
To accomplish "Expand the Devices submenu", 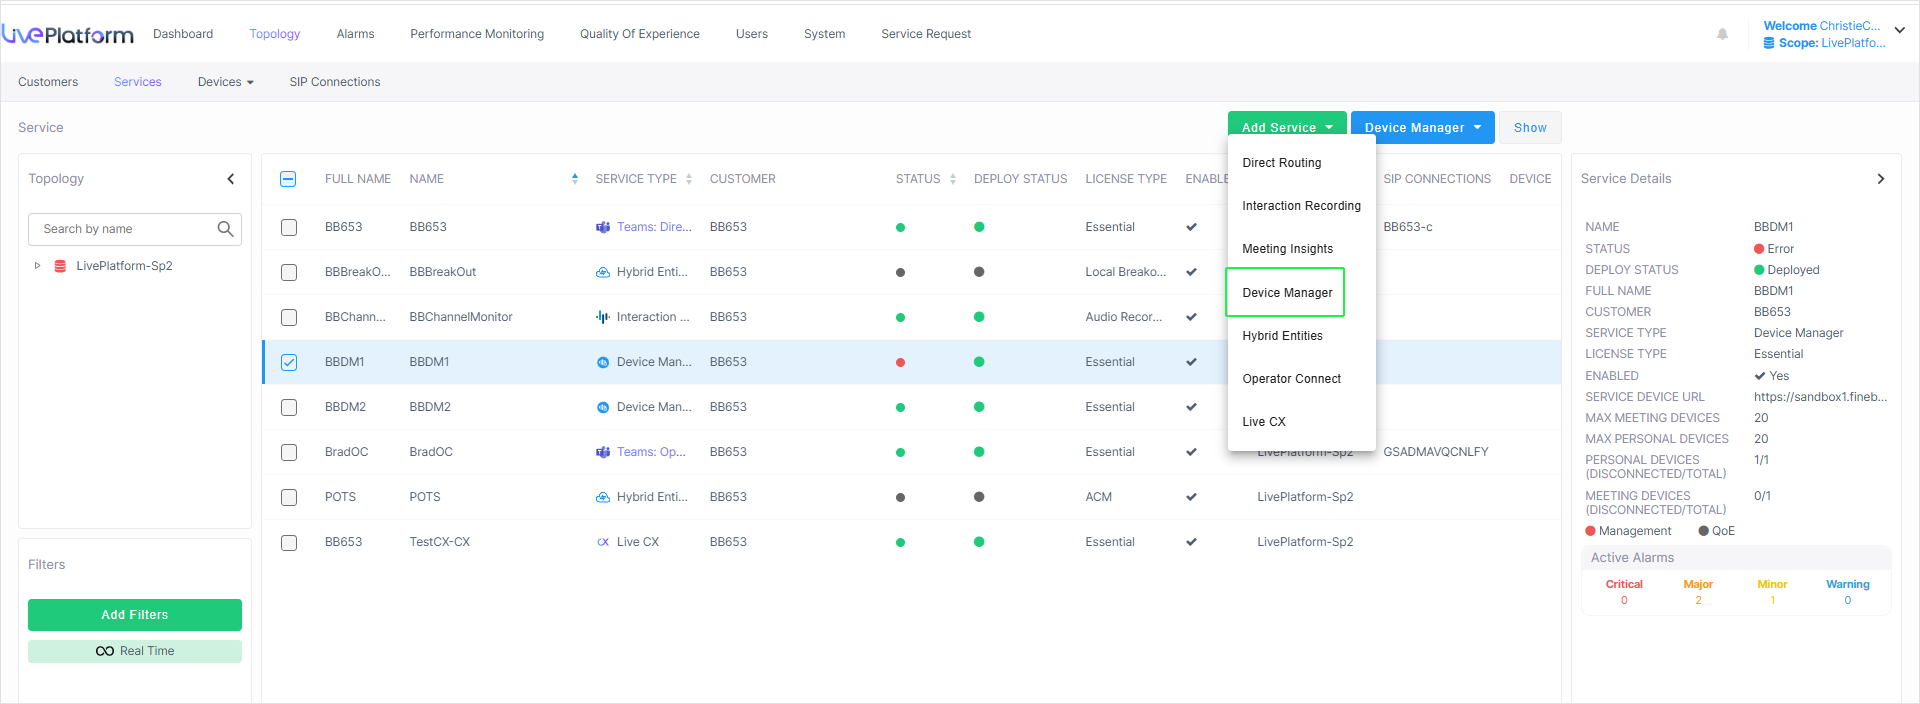I will [x=226, y=82].
